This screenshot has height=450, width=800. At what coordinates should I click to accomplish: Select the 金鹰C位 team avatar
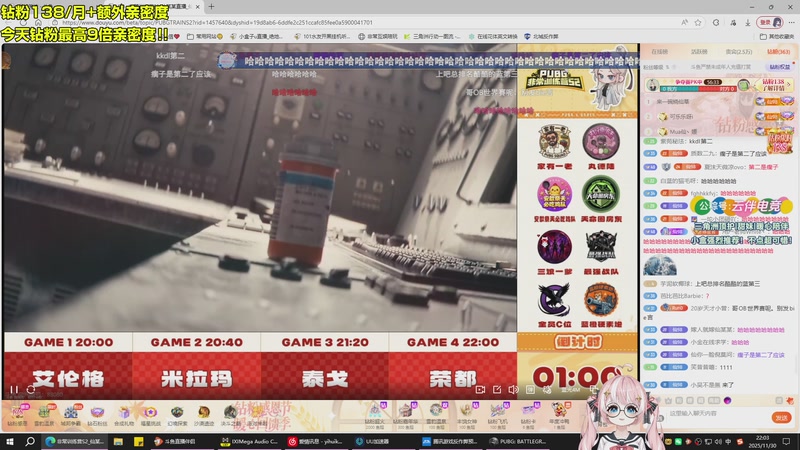click(x=554, y=299)
